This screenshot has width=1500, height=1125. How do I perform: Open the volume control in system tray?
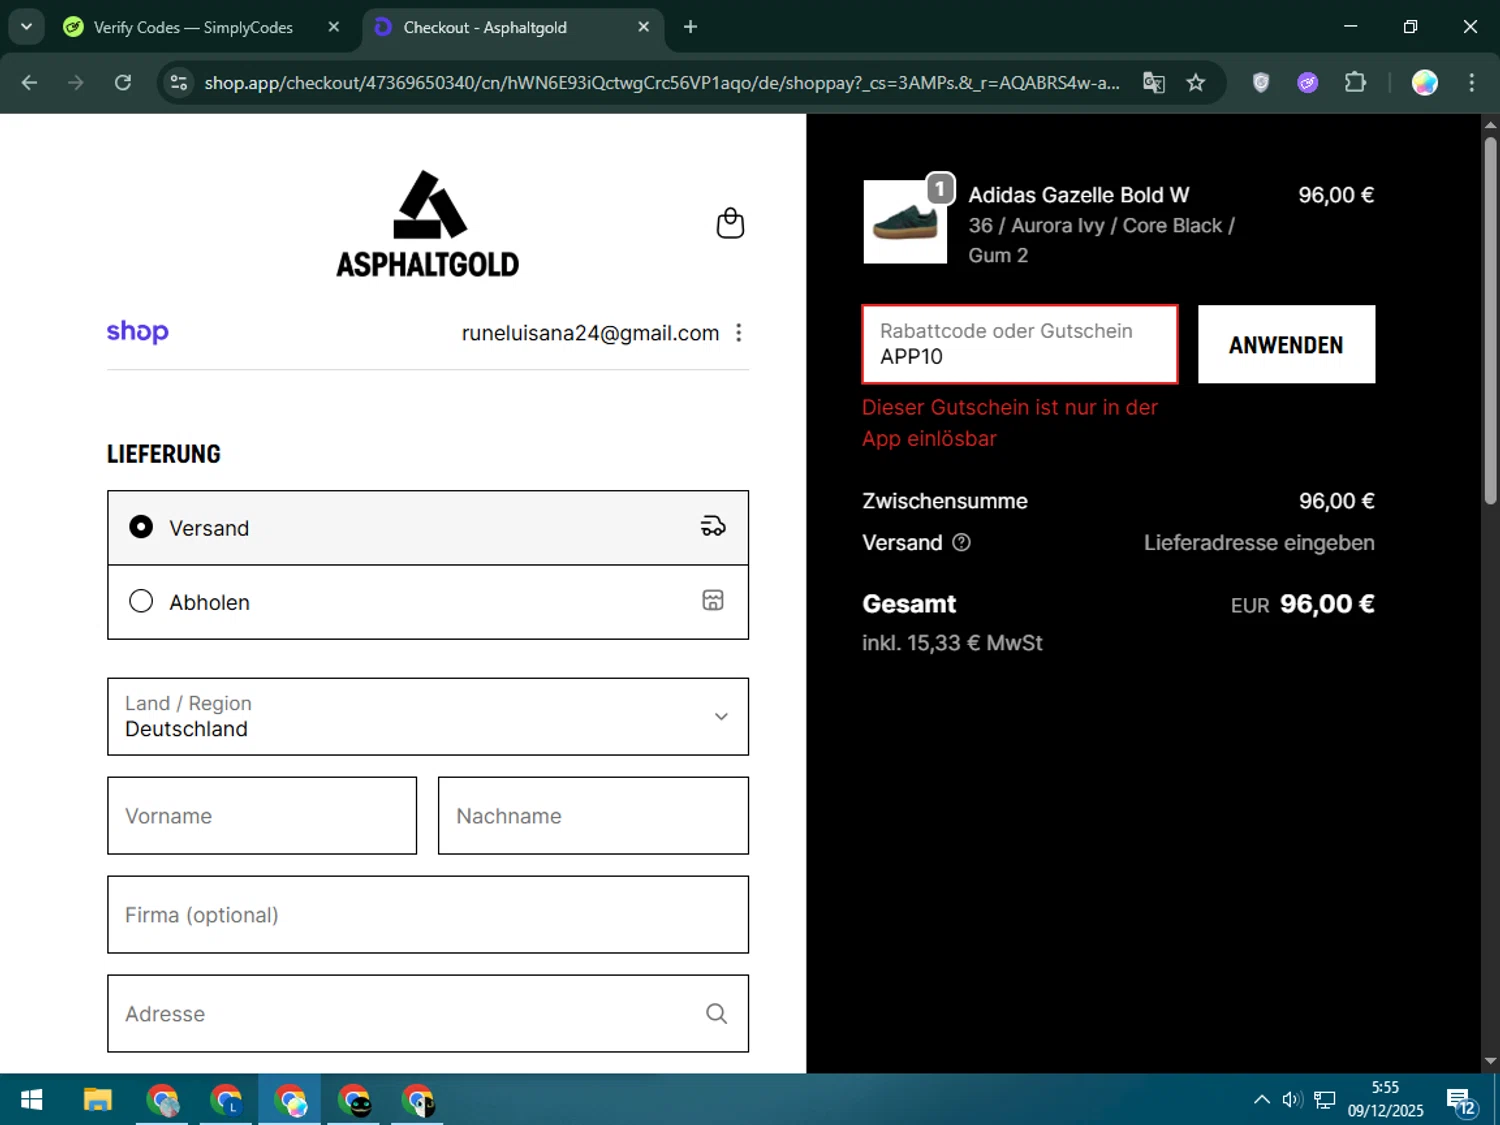pyautogui.click(x=1292, y=1100)
